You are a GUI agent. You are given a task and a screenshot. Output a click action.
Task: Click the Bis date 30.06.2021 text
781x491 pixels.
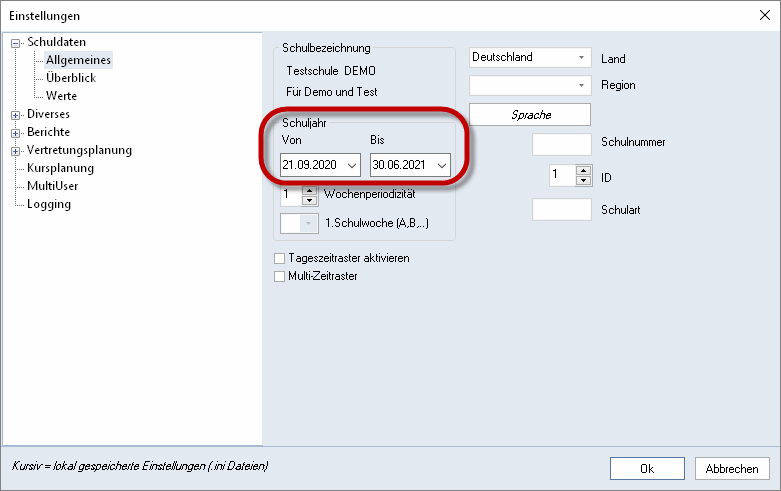[399, 165]
